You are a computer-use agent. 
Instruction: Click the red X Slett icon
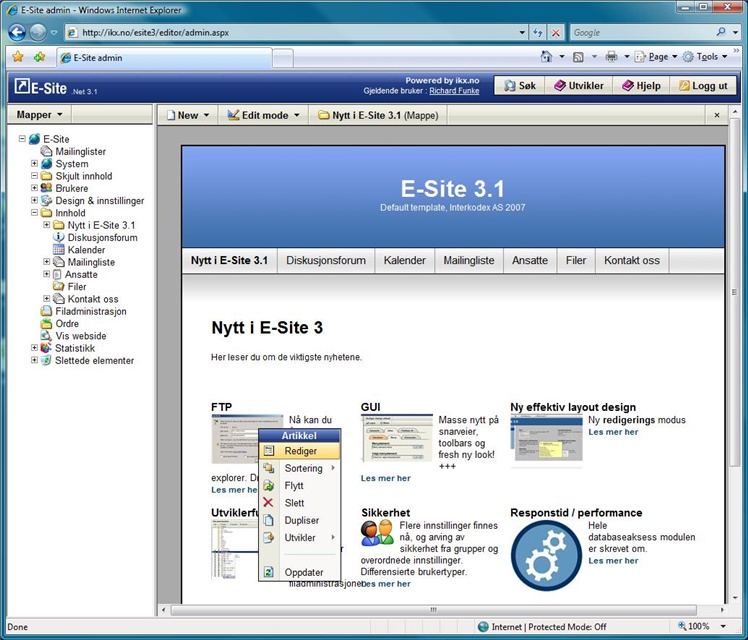click(268, 503)
